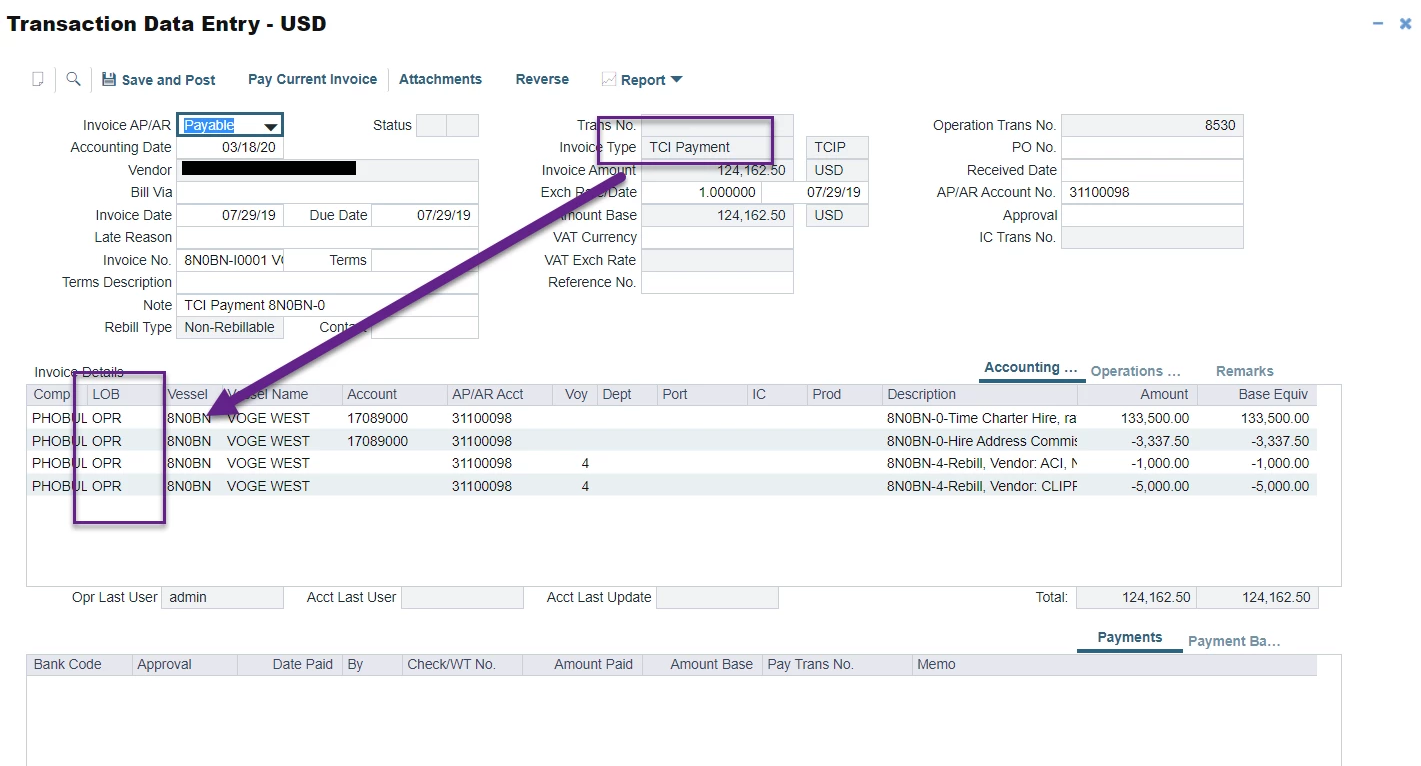The image size is (1421, 766).
Task: Switch to the Operations tab
Action: 1135,371
